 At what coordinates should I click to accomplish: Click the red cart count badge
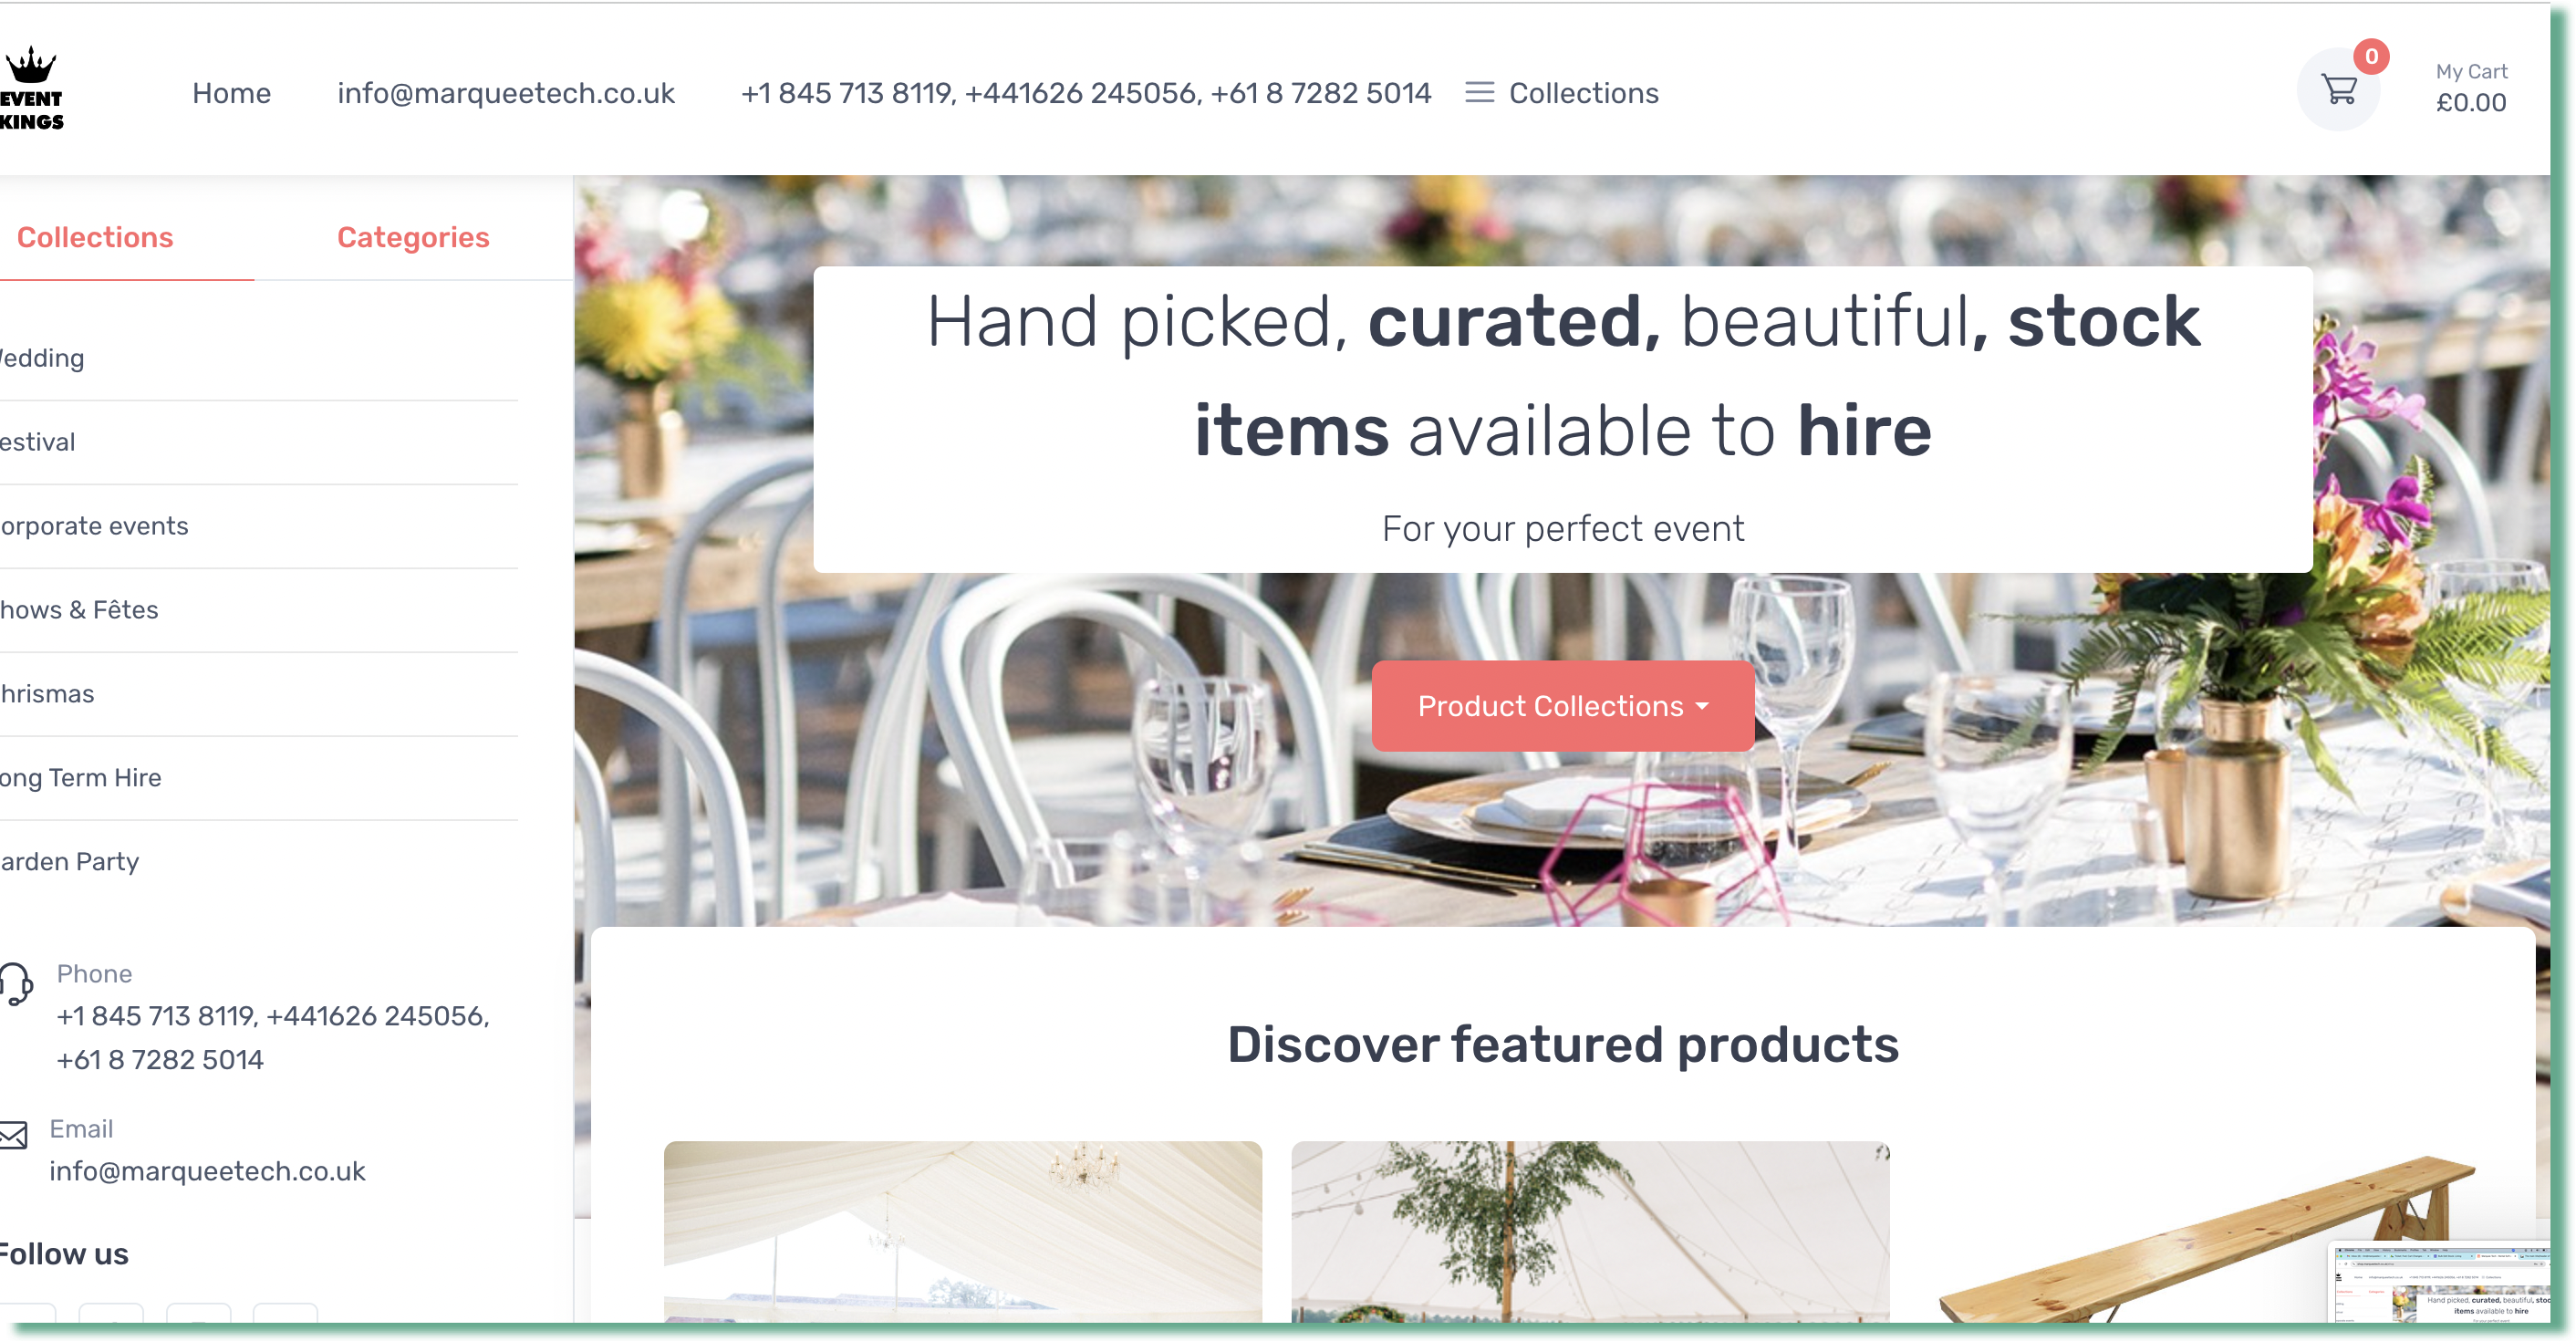click(x=2371, y=57)
